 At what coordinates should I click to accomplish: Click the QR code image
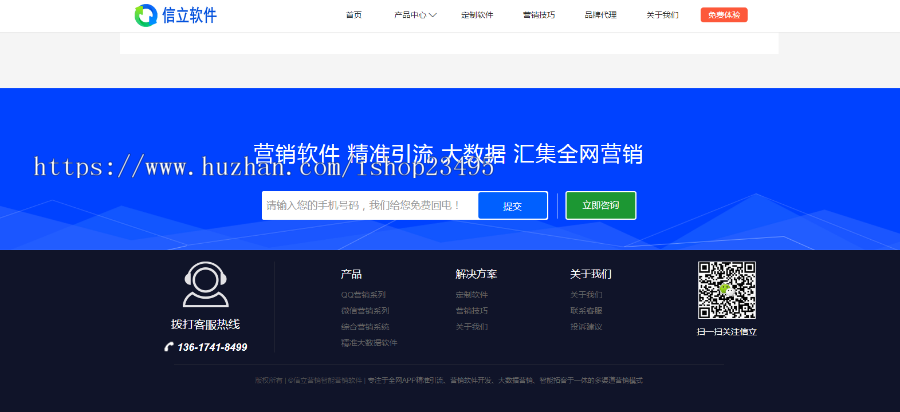pyautogui.click(x=726, y=290)
